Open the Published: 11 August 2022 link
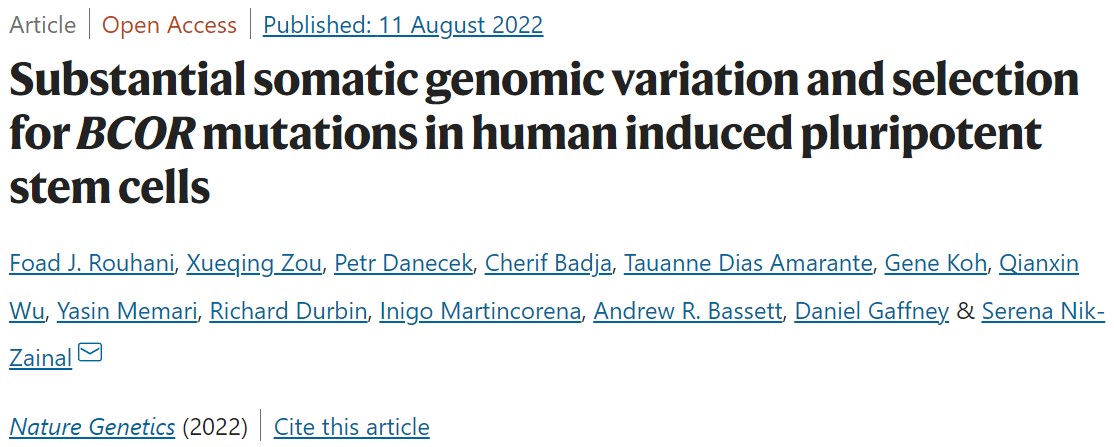Viewport: 1114px width, 447px height. [403, 25]
